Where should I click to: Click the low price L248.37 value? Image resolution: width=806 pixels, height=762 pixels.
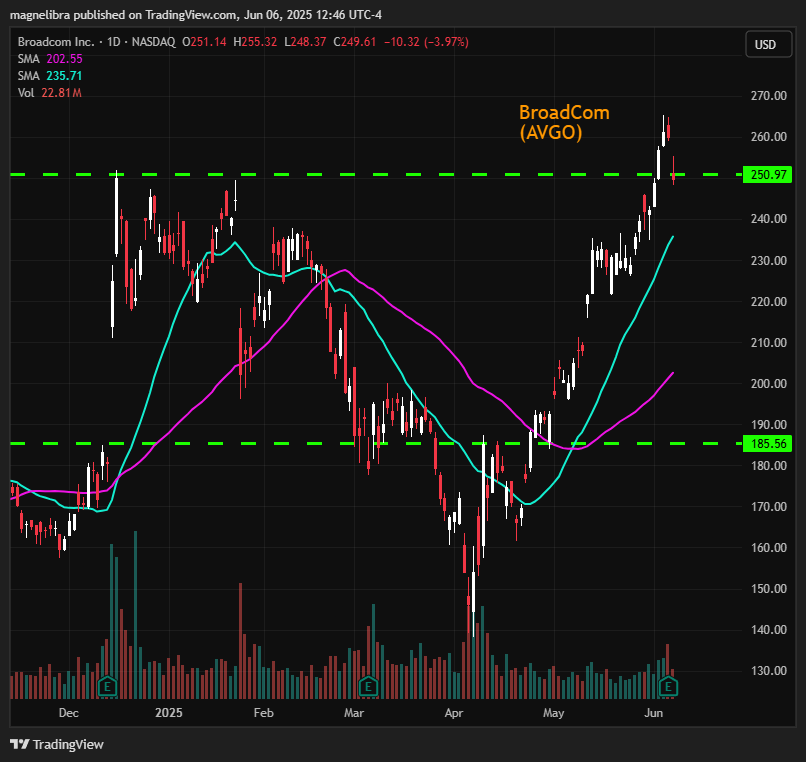[305, 42]
